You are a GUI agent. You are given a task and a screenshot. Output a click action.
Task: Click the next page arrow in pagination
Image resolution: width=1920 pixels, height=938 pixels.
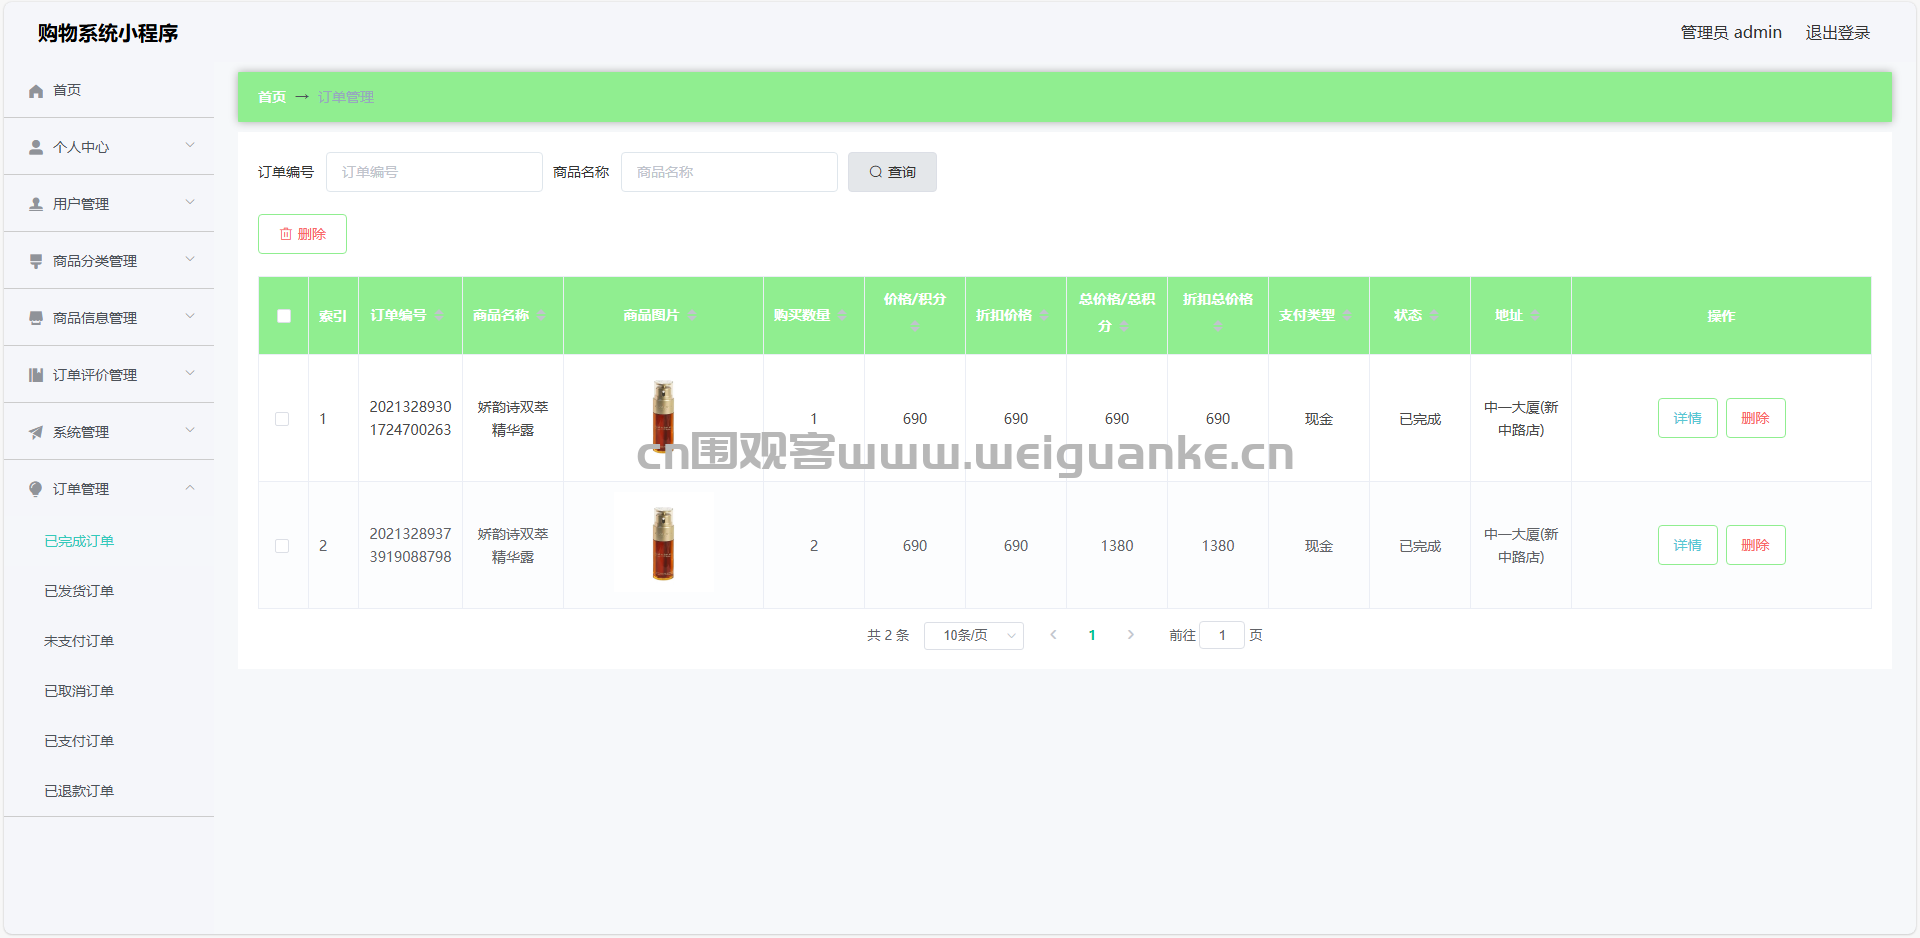coord(1130,635)
